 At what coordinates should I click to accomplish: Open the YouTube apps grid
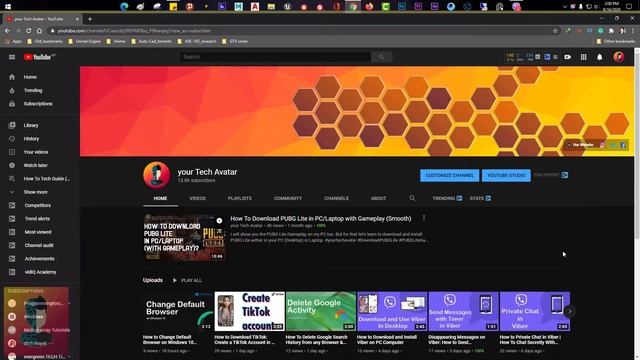(x=584, y=57)
